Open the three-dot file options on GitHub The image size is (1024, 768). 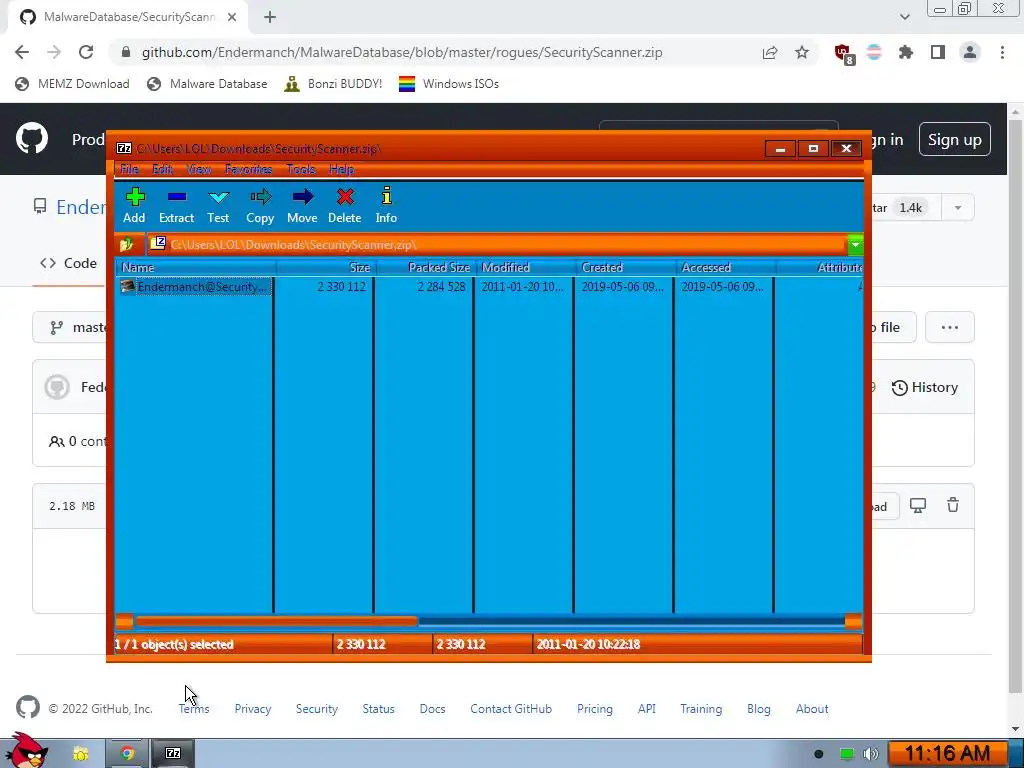[950, 327]
